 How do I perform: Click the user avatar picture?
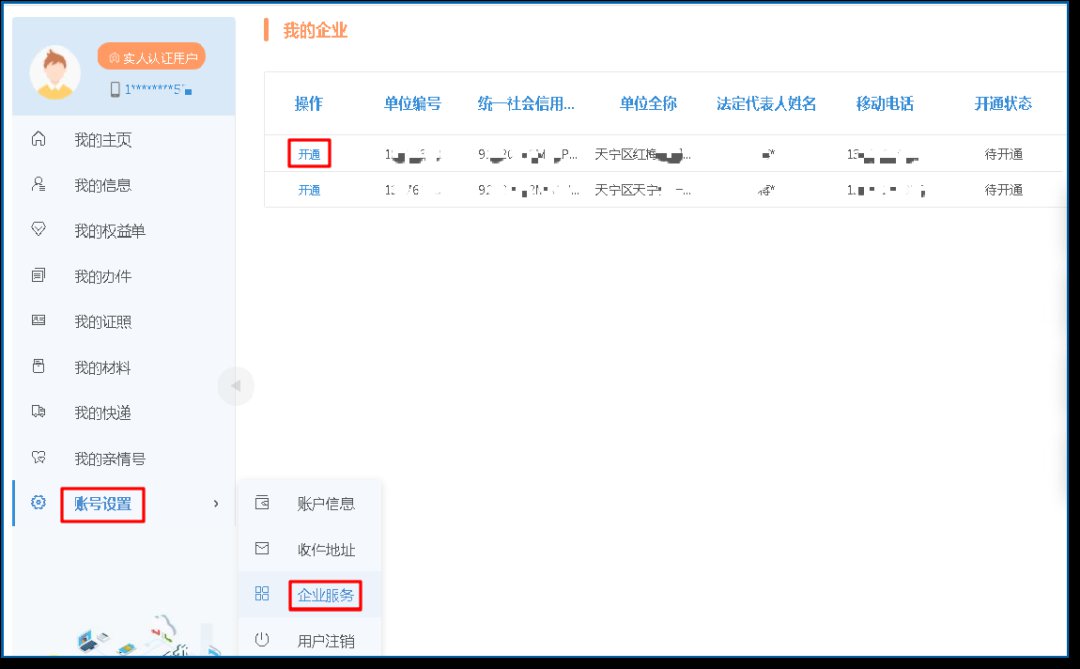(x=55, y=73)
